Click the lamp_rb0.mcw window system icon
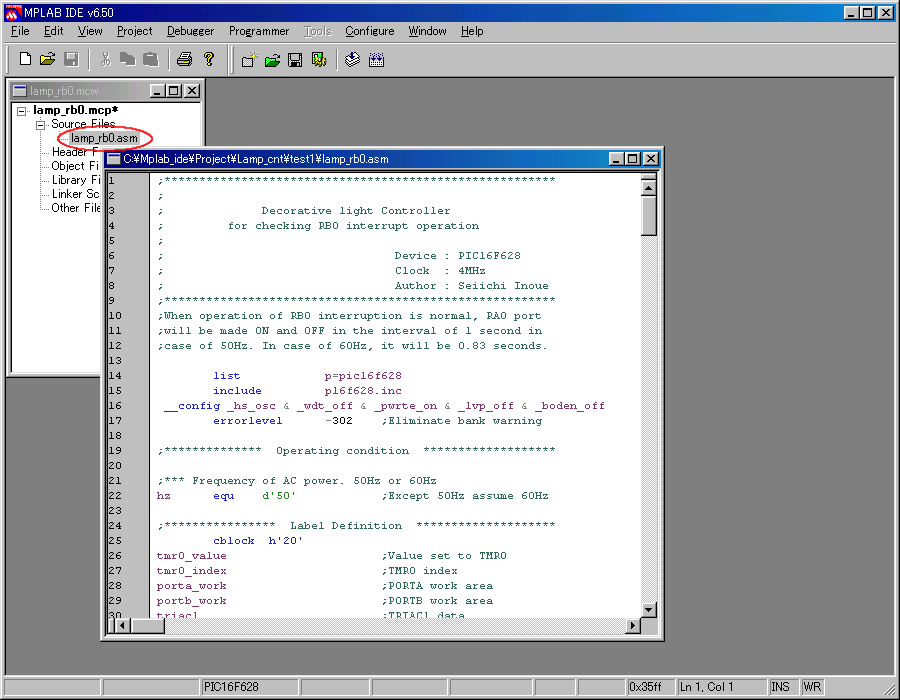Viewport: 900px width, 700px height. (x=20, y=91)
